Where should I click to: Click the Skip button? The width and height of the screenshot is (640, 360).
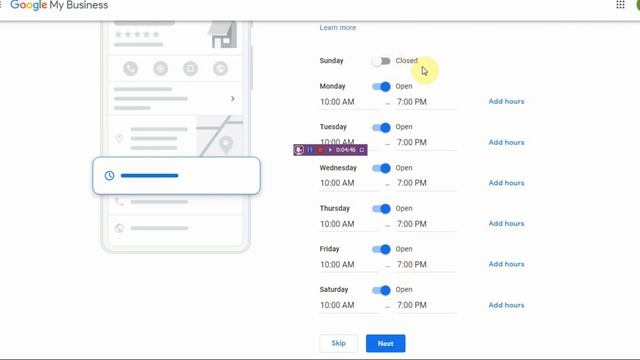coord(338,343)
